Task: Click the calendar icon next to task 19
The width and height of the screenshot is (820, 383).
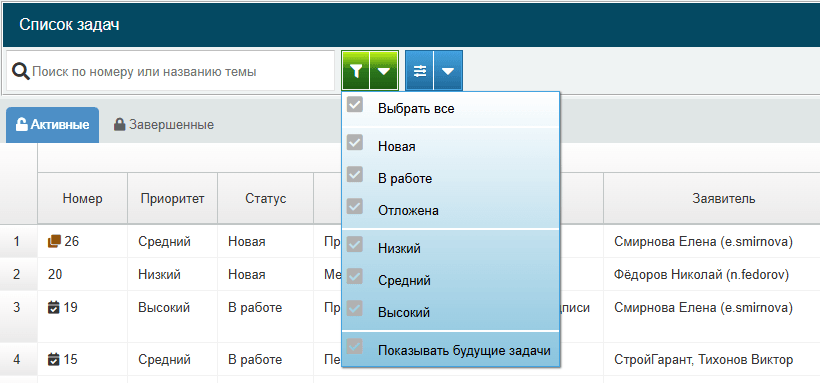Action: pos(54,308)
